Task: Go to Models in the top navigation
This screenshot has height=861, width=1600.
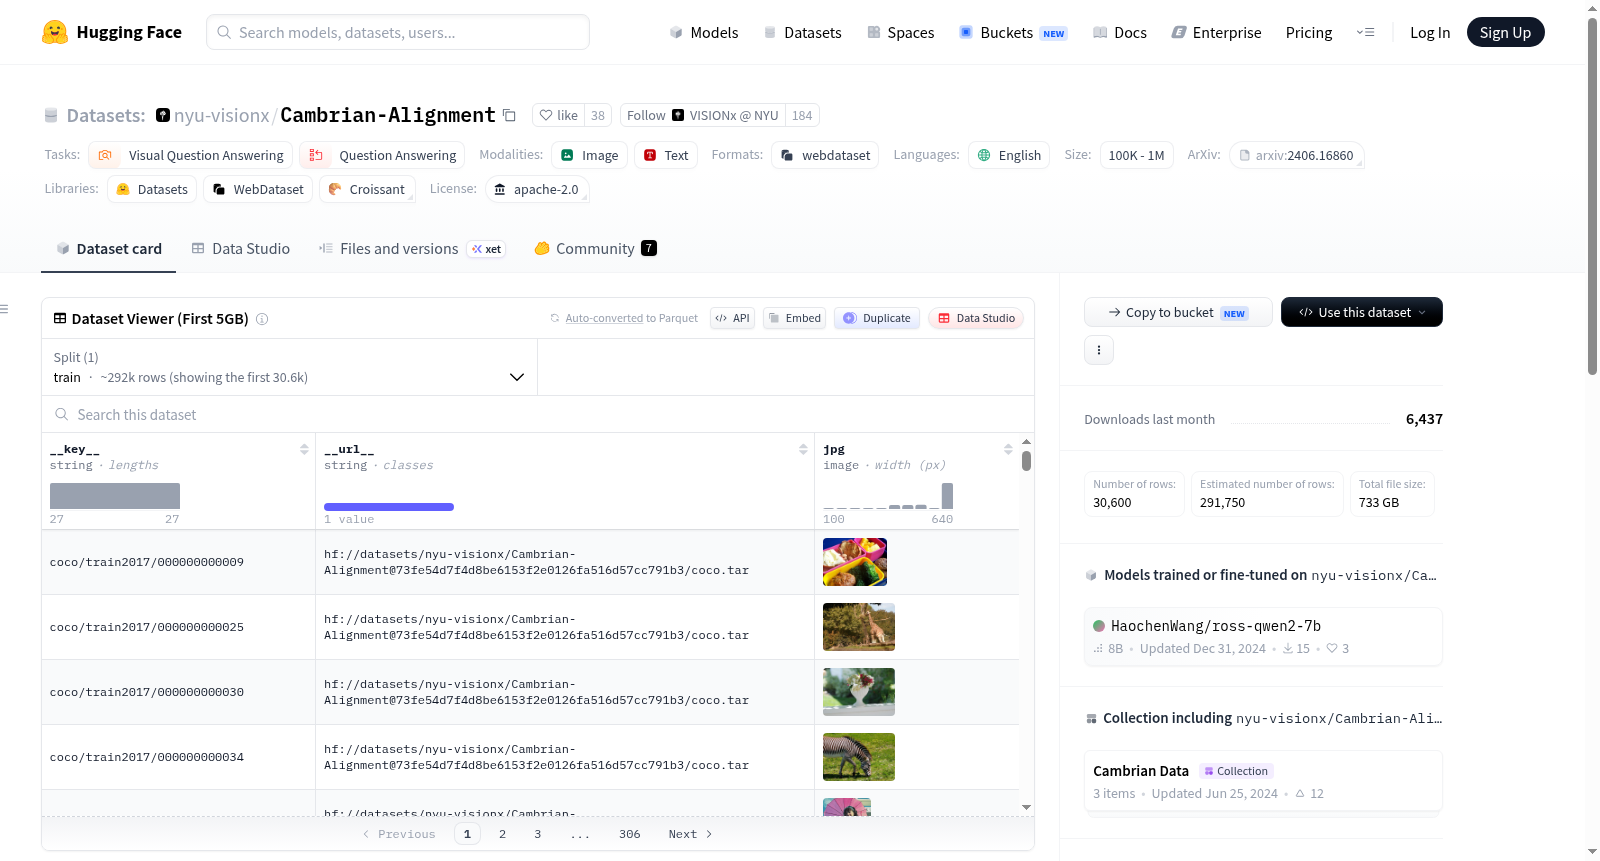Action: coord(704,32)
